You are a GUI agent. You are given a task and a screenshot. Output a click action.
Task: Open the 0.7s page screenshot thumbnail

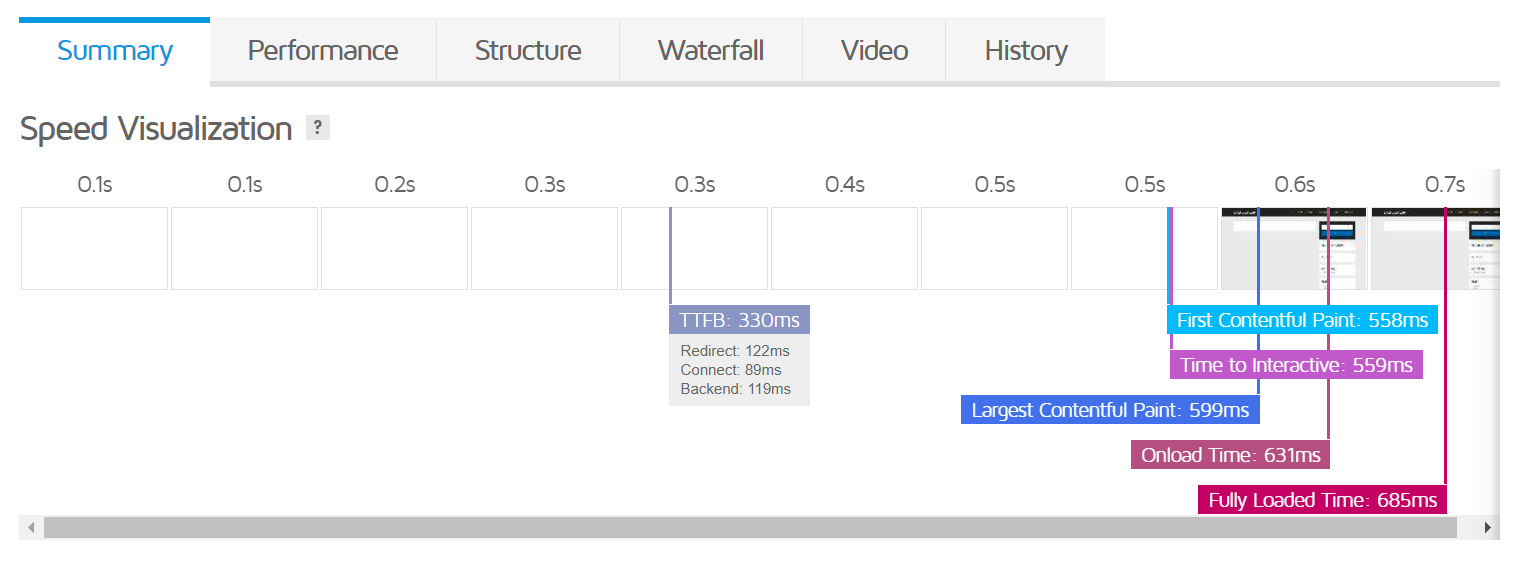1436,249
